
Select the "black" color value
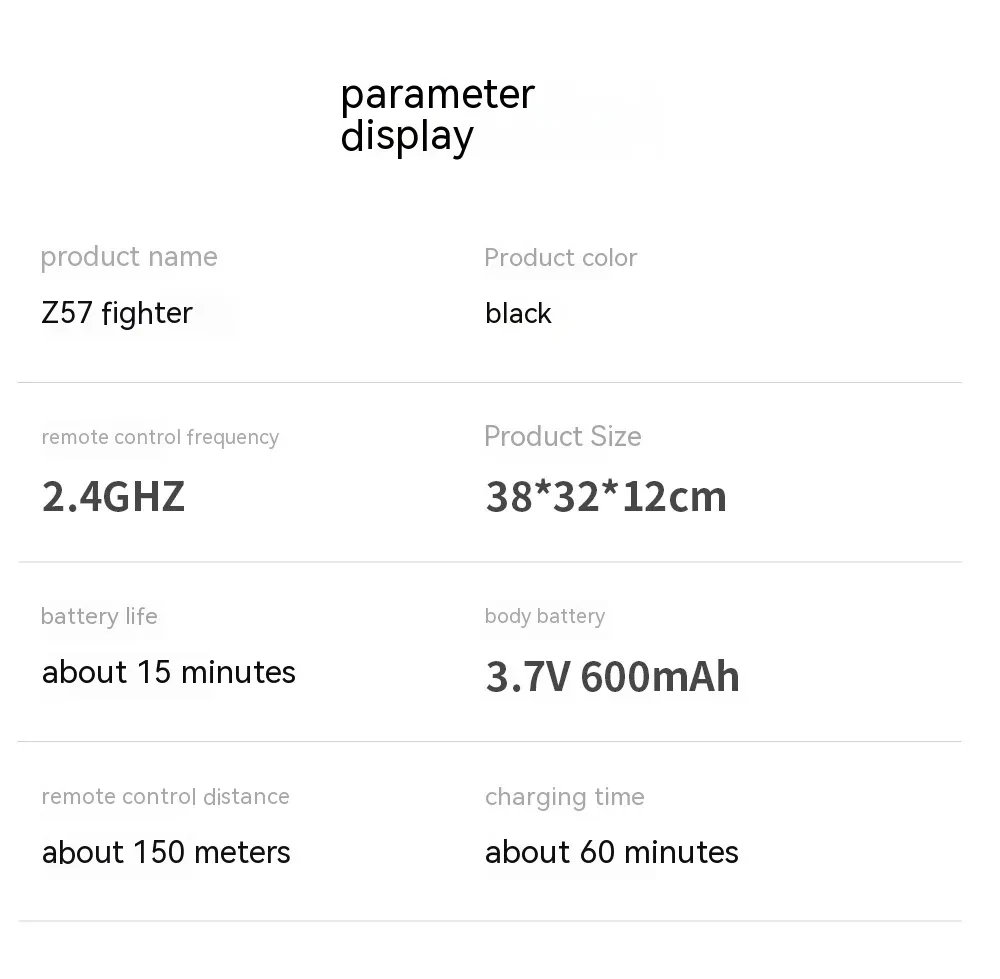point(518,314)
